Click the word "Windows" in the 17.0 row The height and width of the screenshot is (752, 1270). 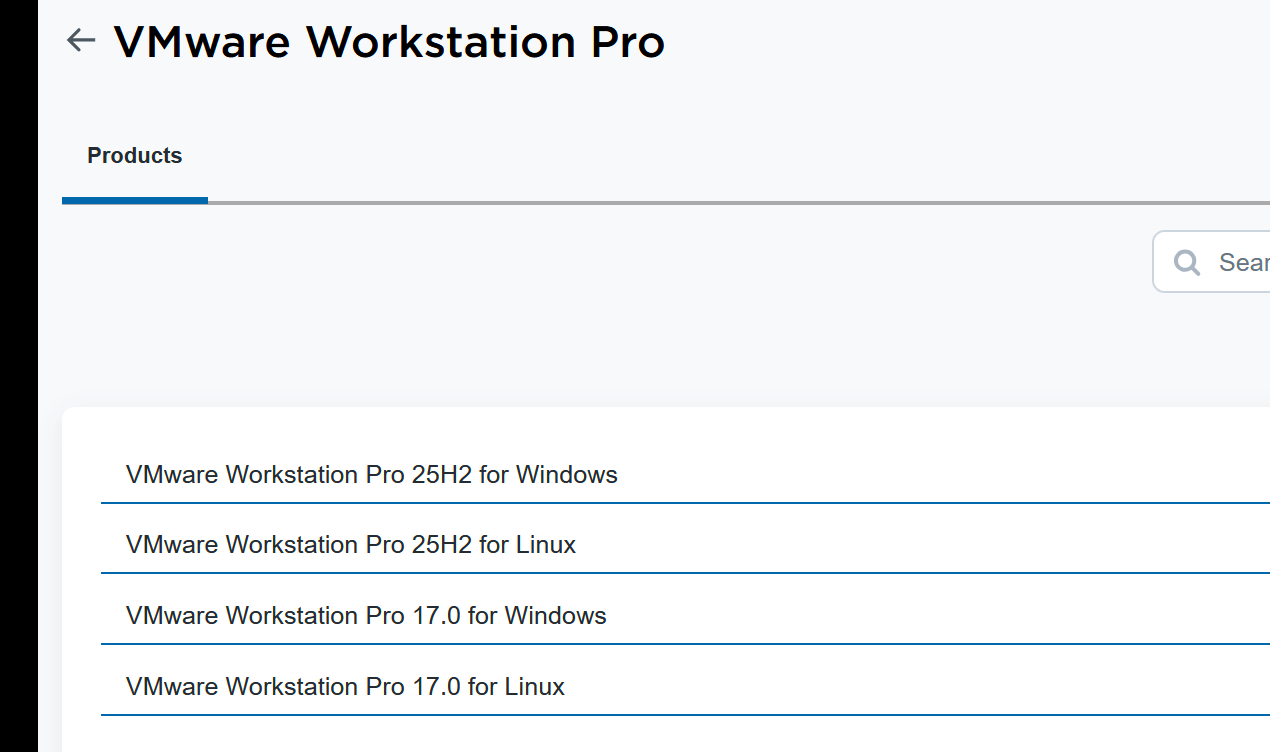pos(555,615)
